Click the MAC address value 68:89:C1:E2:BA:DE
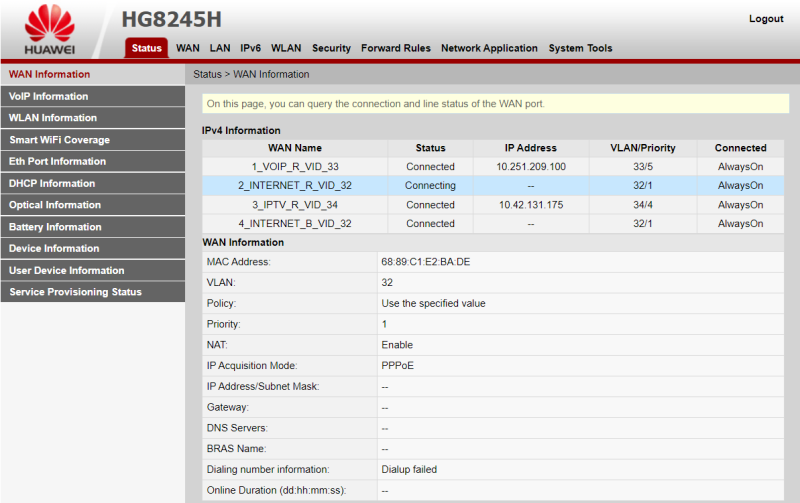 point(426,262)
